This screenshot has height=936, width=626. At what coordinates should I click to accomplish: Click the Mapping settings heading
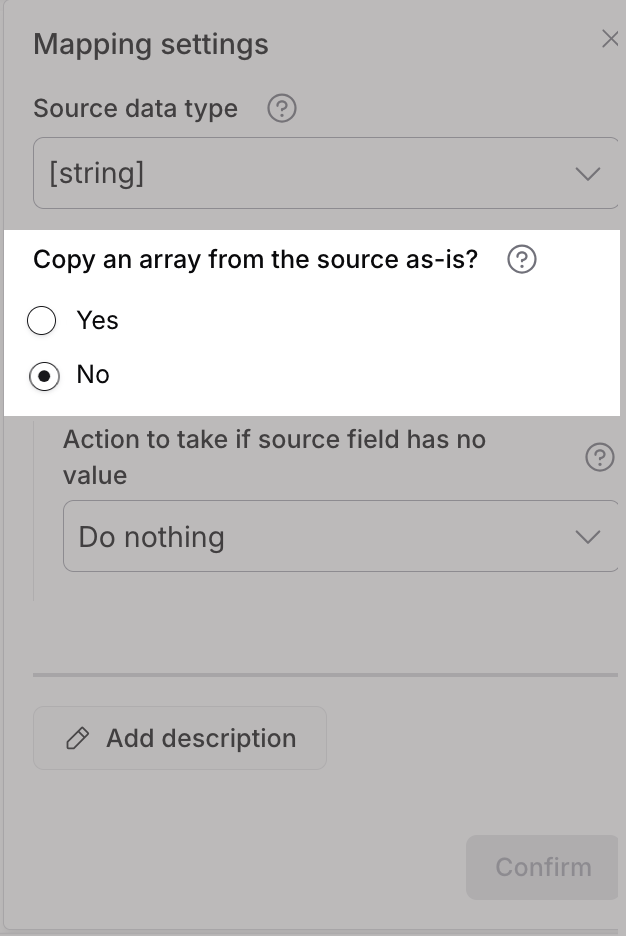151,45
